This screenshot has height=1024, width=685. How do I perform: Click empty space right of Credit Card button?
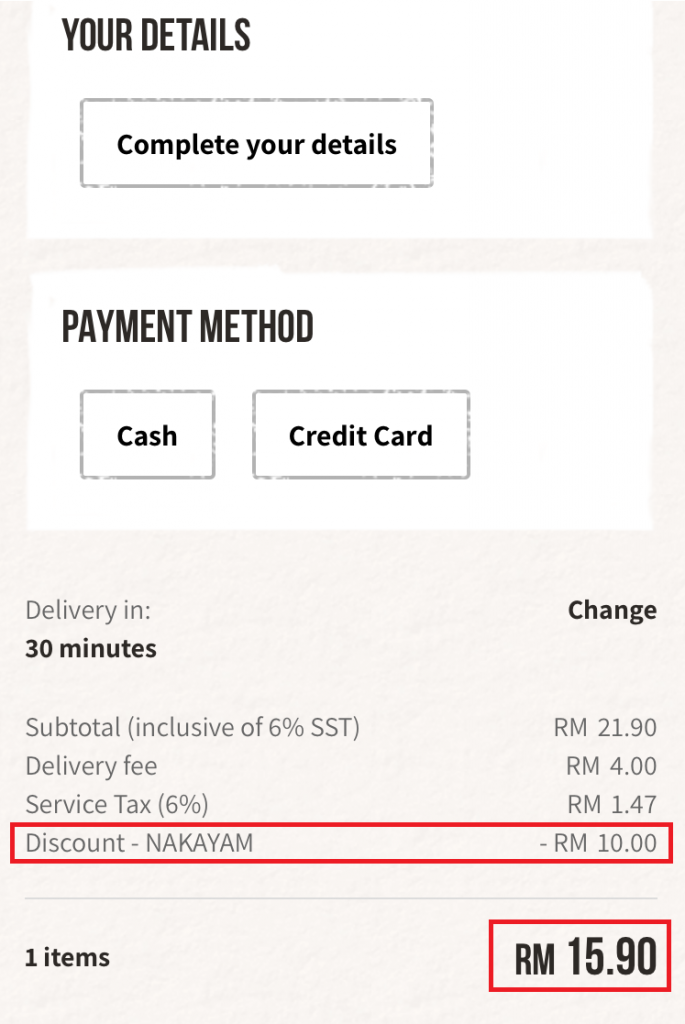pyautogui.click(x=560, y=435)
